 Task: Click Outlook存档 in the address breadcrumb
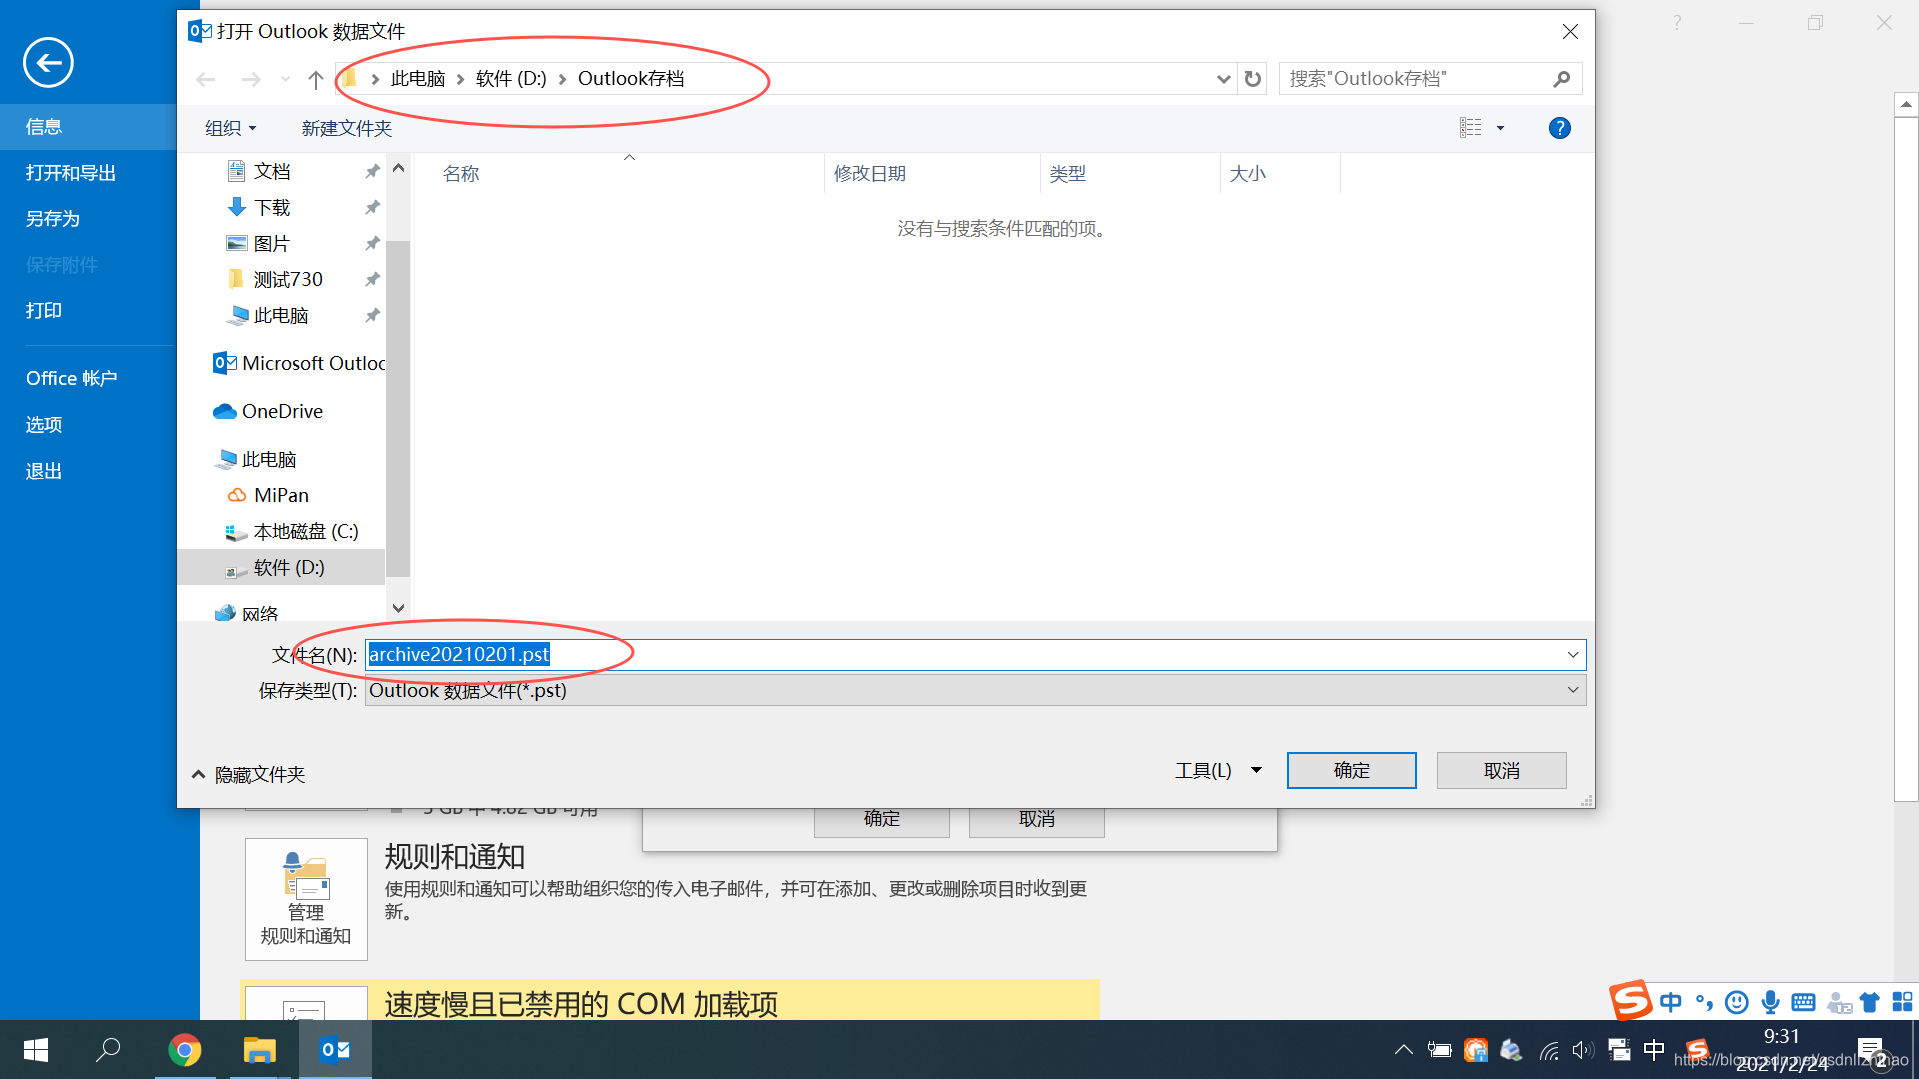[631, 79]
